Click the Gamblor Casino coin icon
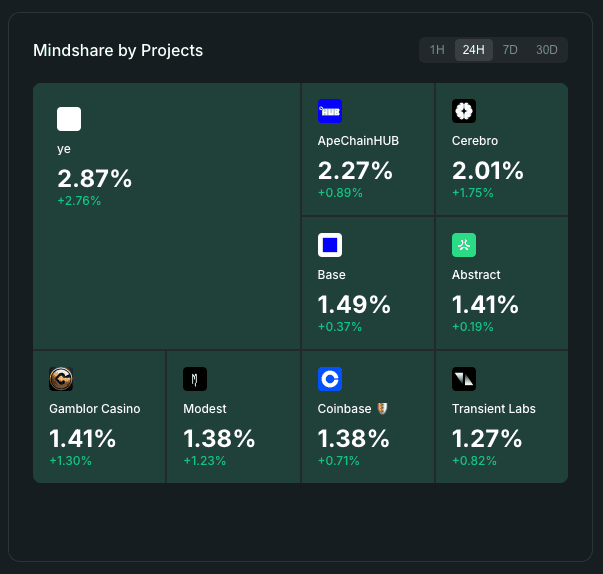The image size is (603, 574). [x=61, y=379]
